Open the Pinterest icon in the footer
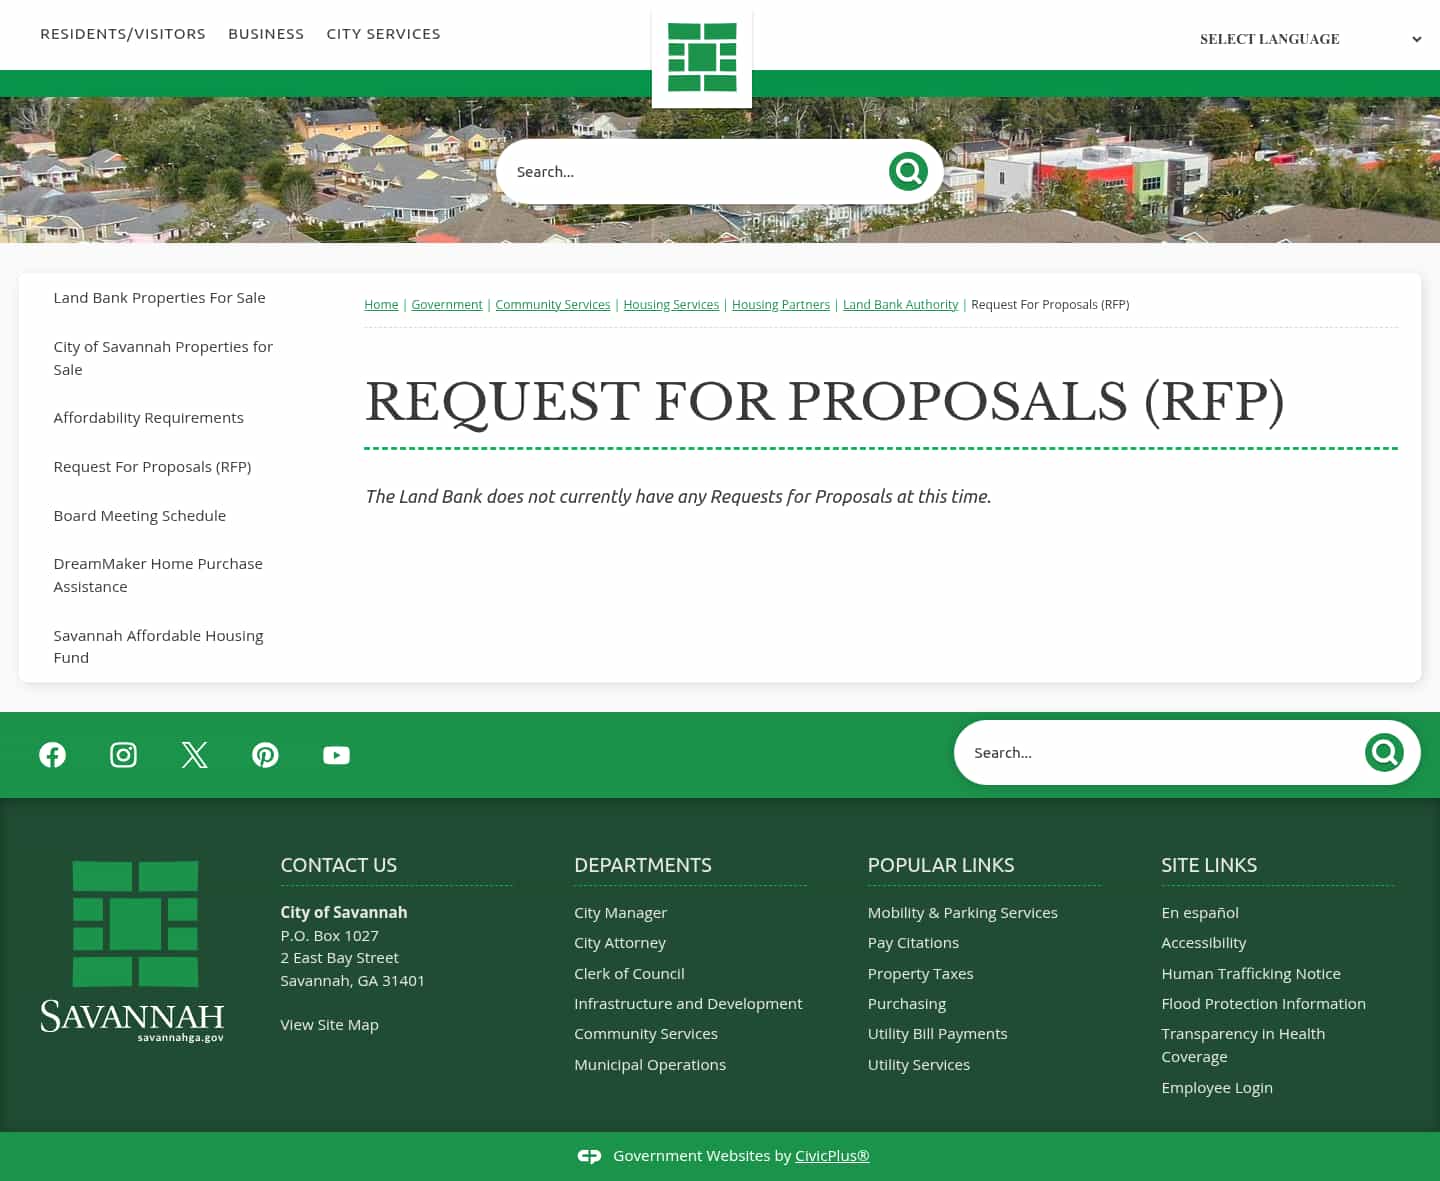 265,755
